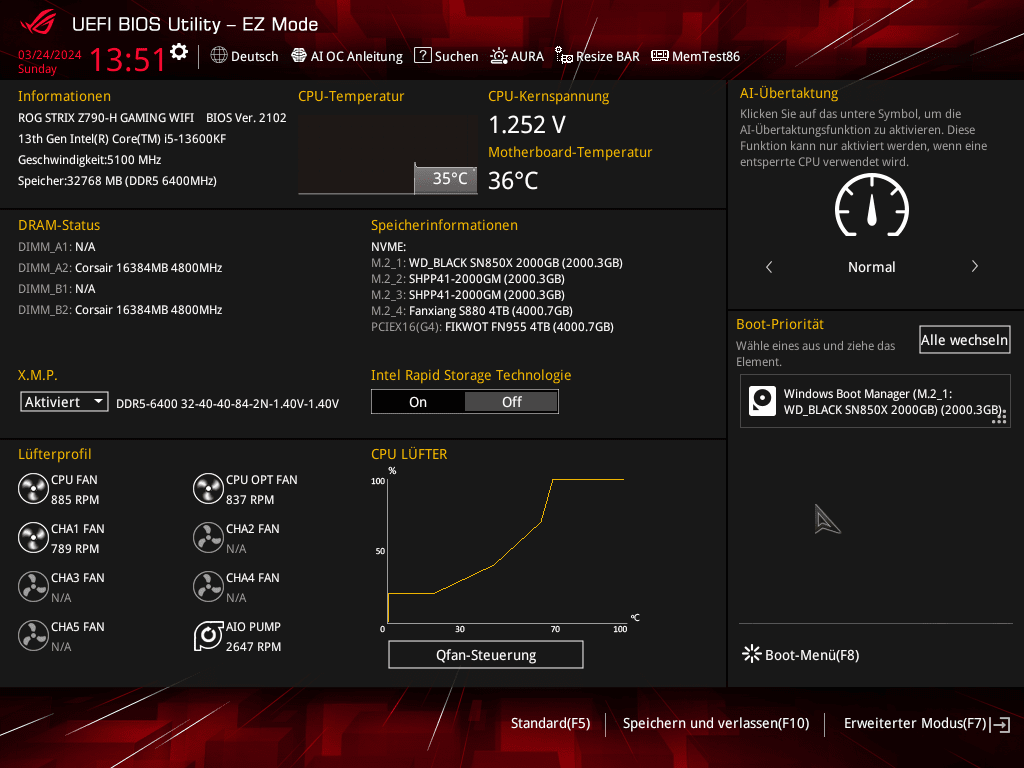
Task: Select CPU FAN fan icon
Action: [x=33, y=488]
